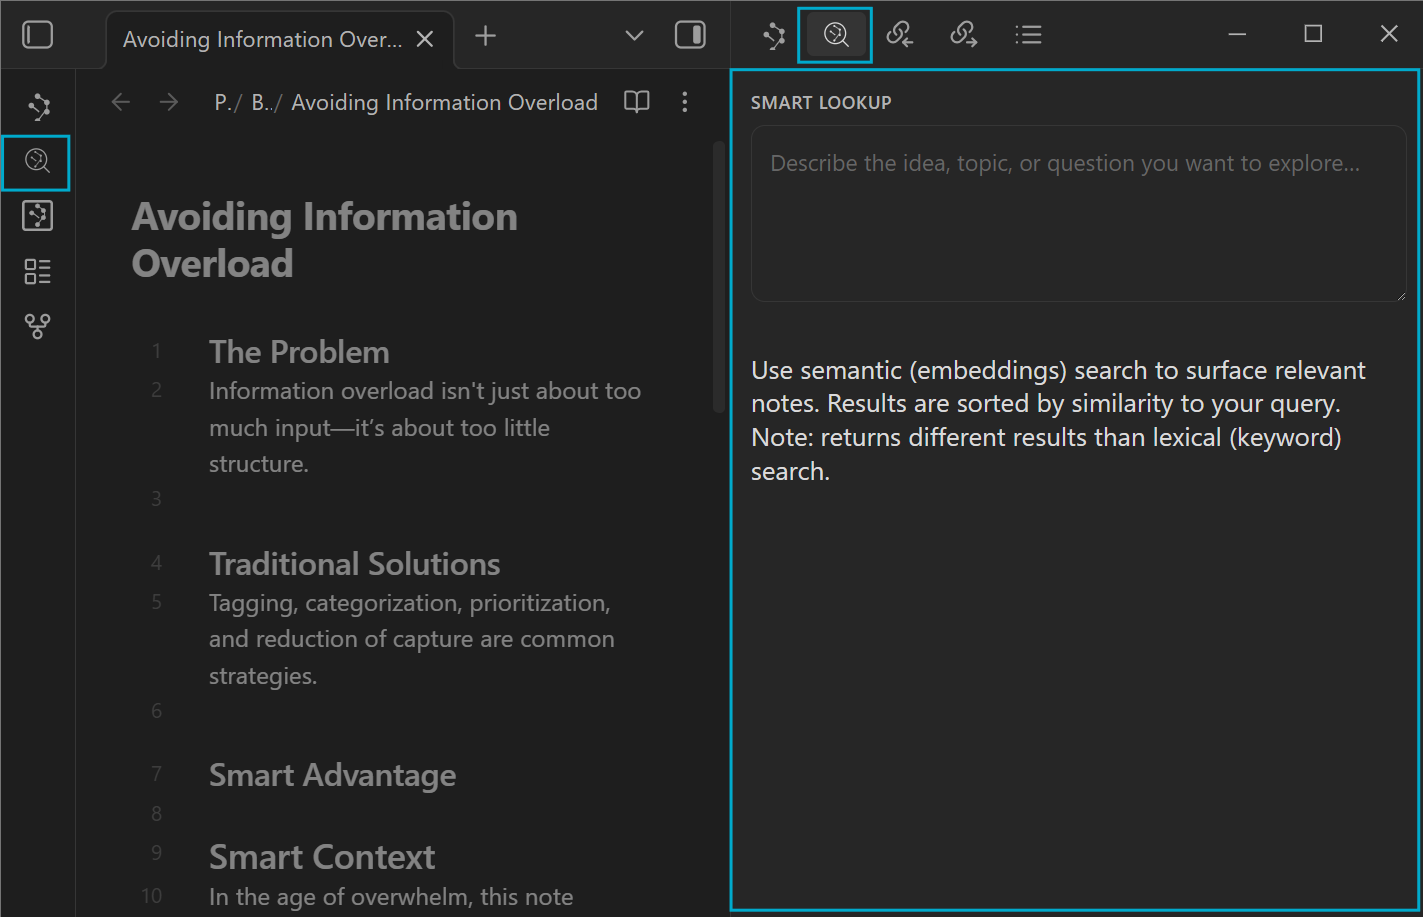1423x917 pixels.
Task: Click the note editor's vertical scrollbar
Action: click(x=718, y=277)
